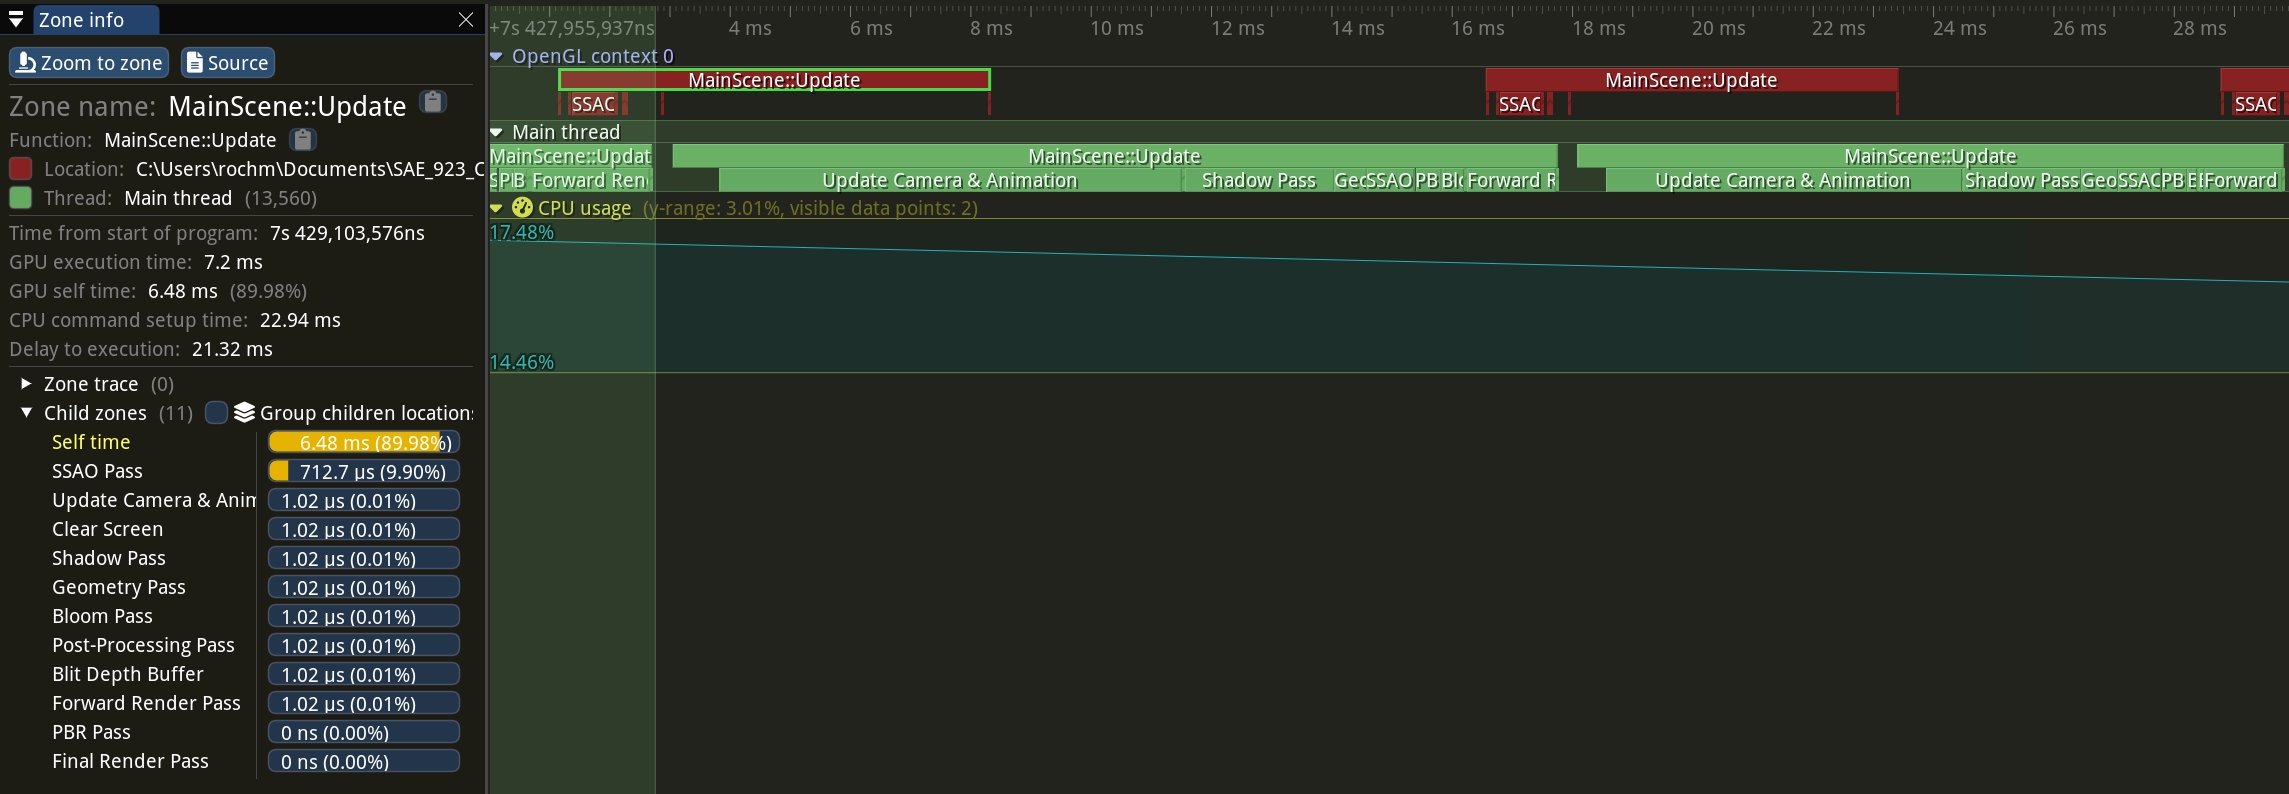The width and height of the screenshot is (2289, 794).
Task: Collapse the OpenGL context 0 row
Action: [x=496, y=56]
